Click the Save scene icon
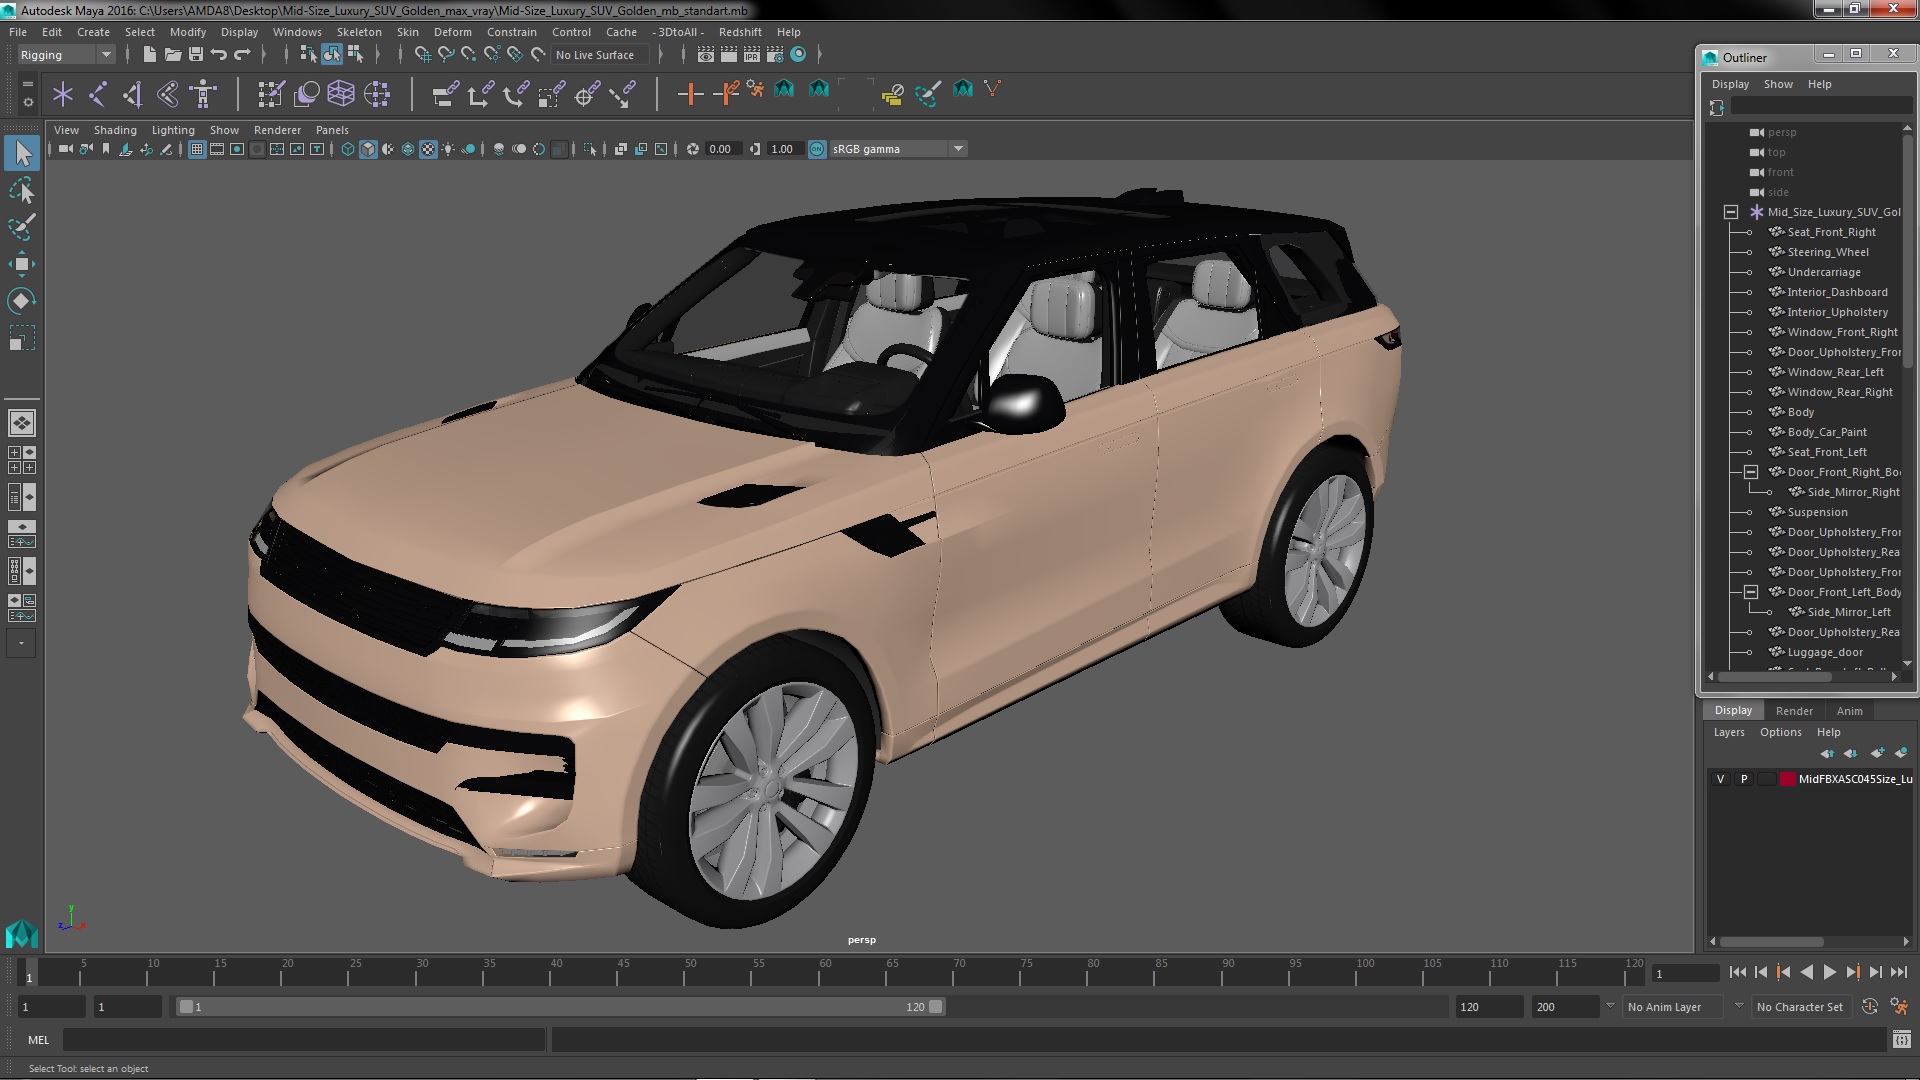 coord(196,55)
